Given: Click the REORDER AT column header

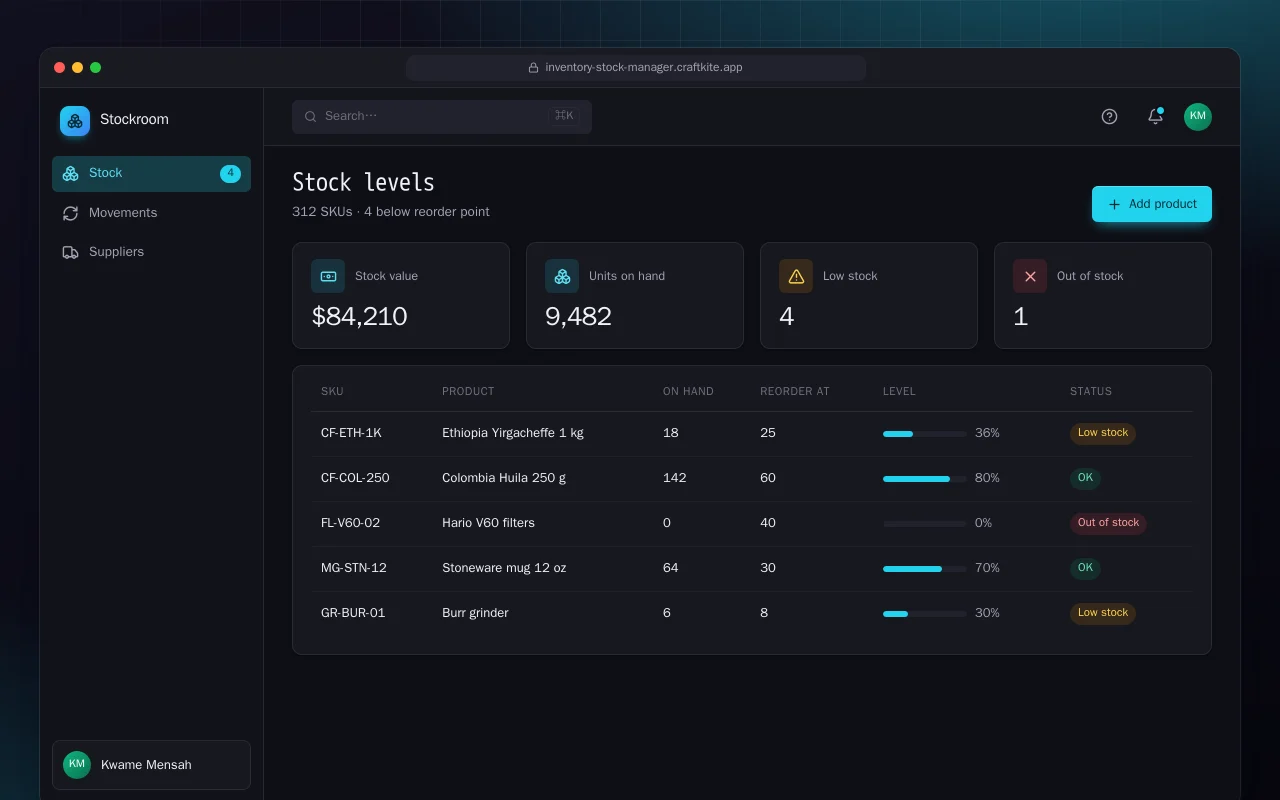Looking at the screenshot, I should 795,392.
